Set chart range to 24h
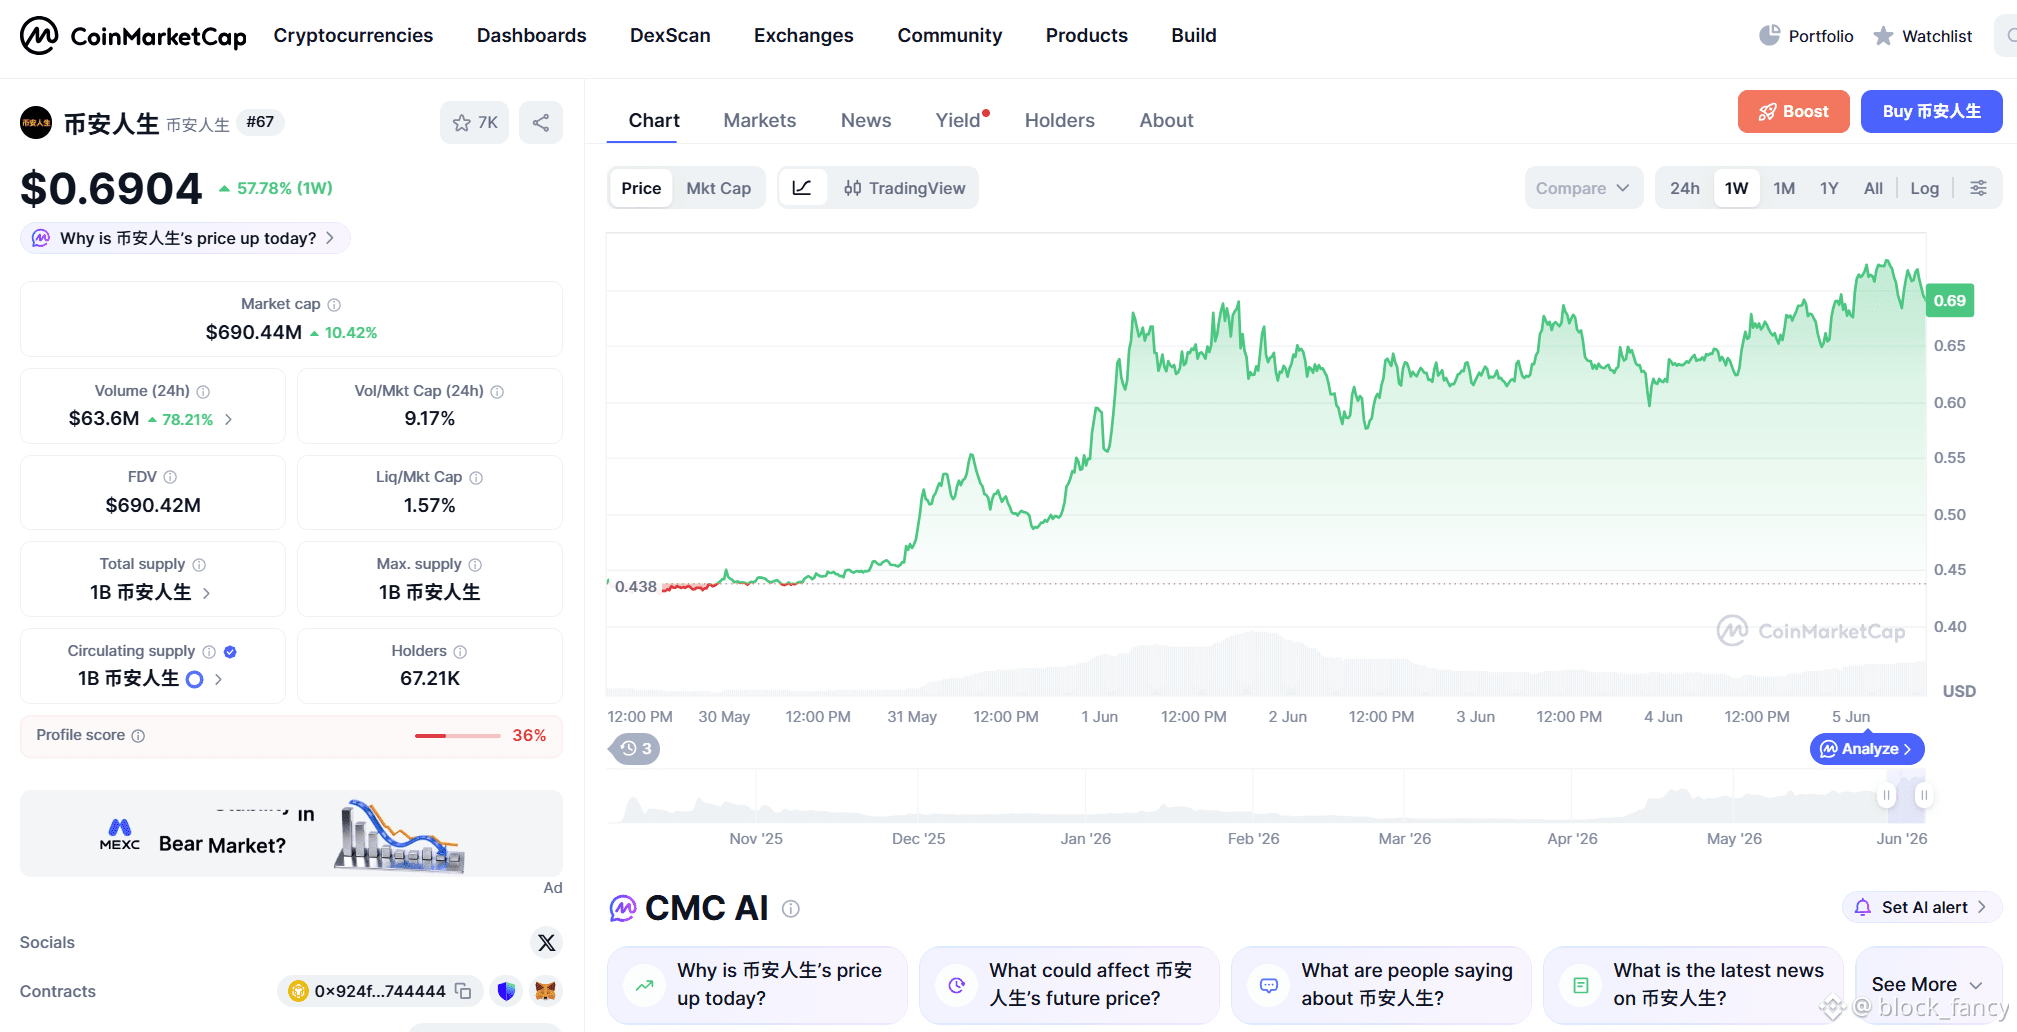Screen dimensions: 2017x1032 coord(1684,188)
